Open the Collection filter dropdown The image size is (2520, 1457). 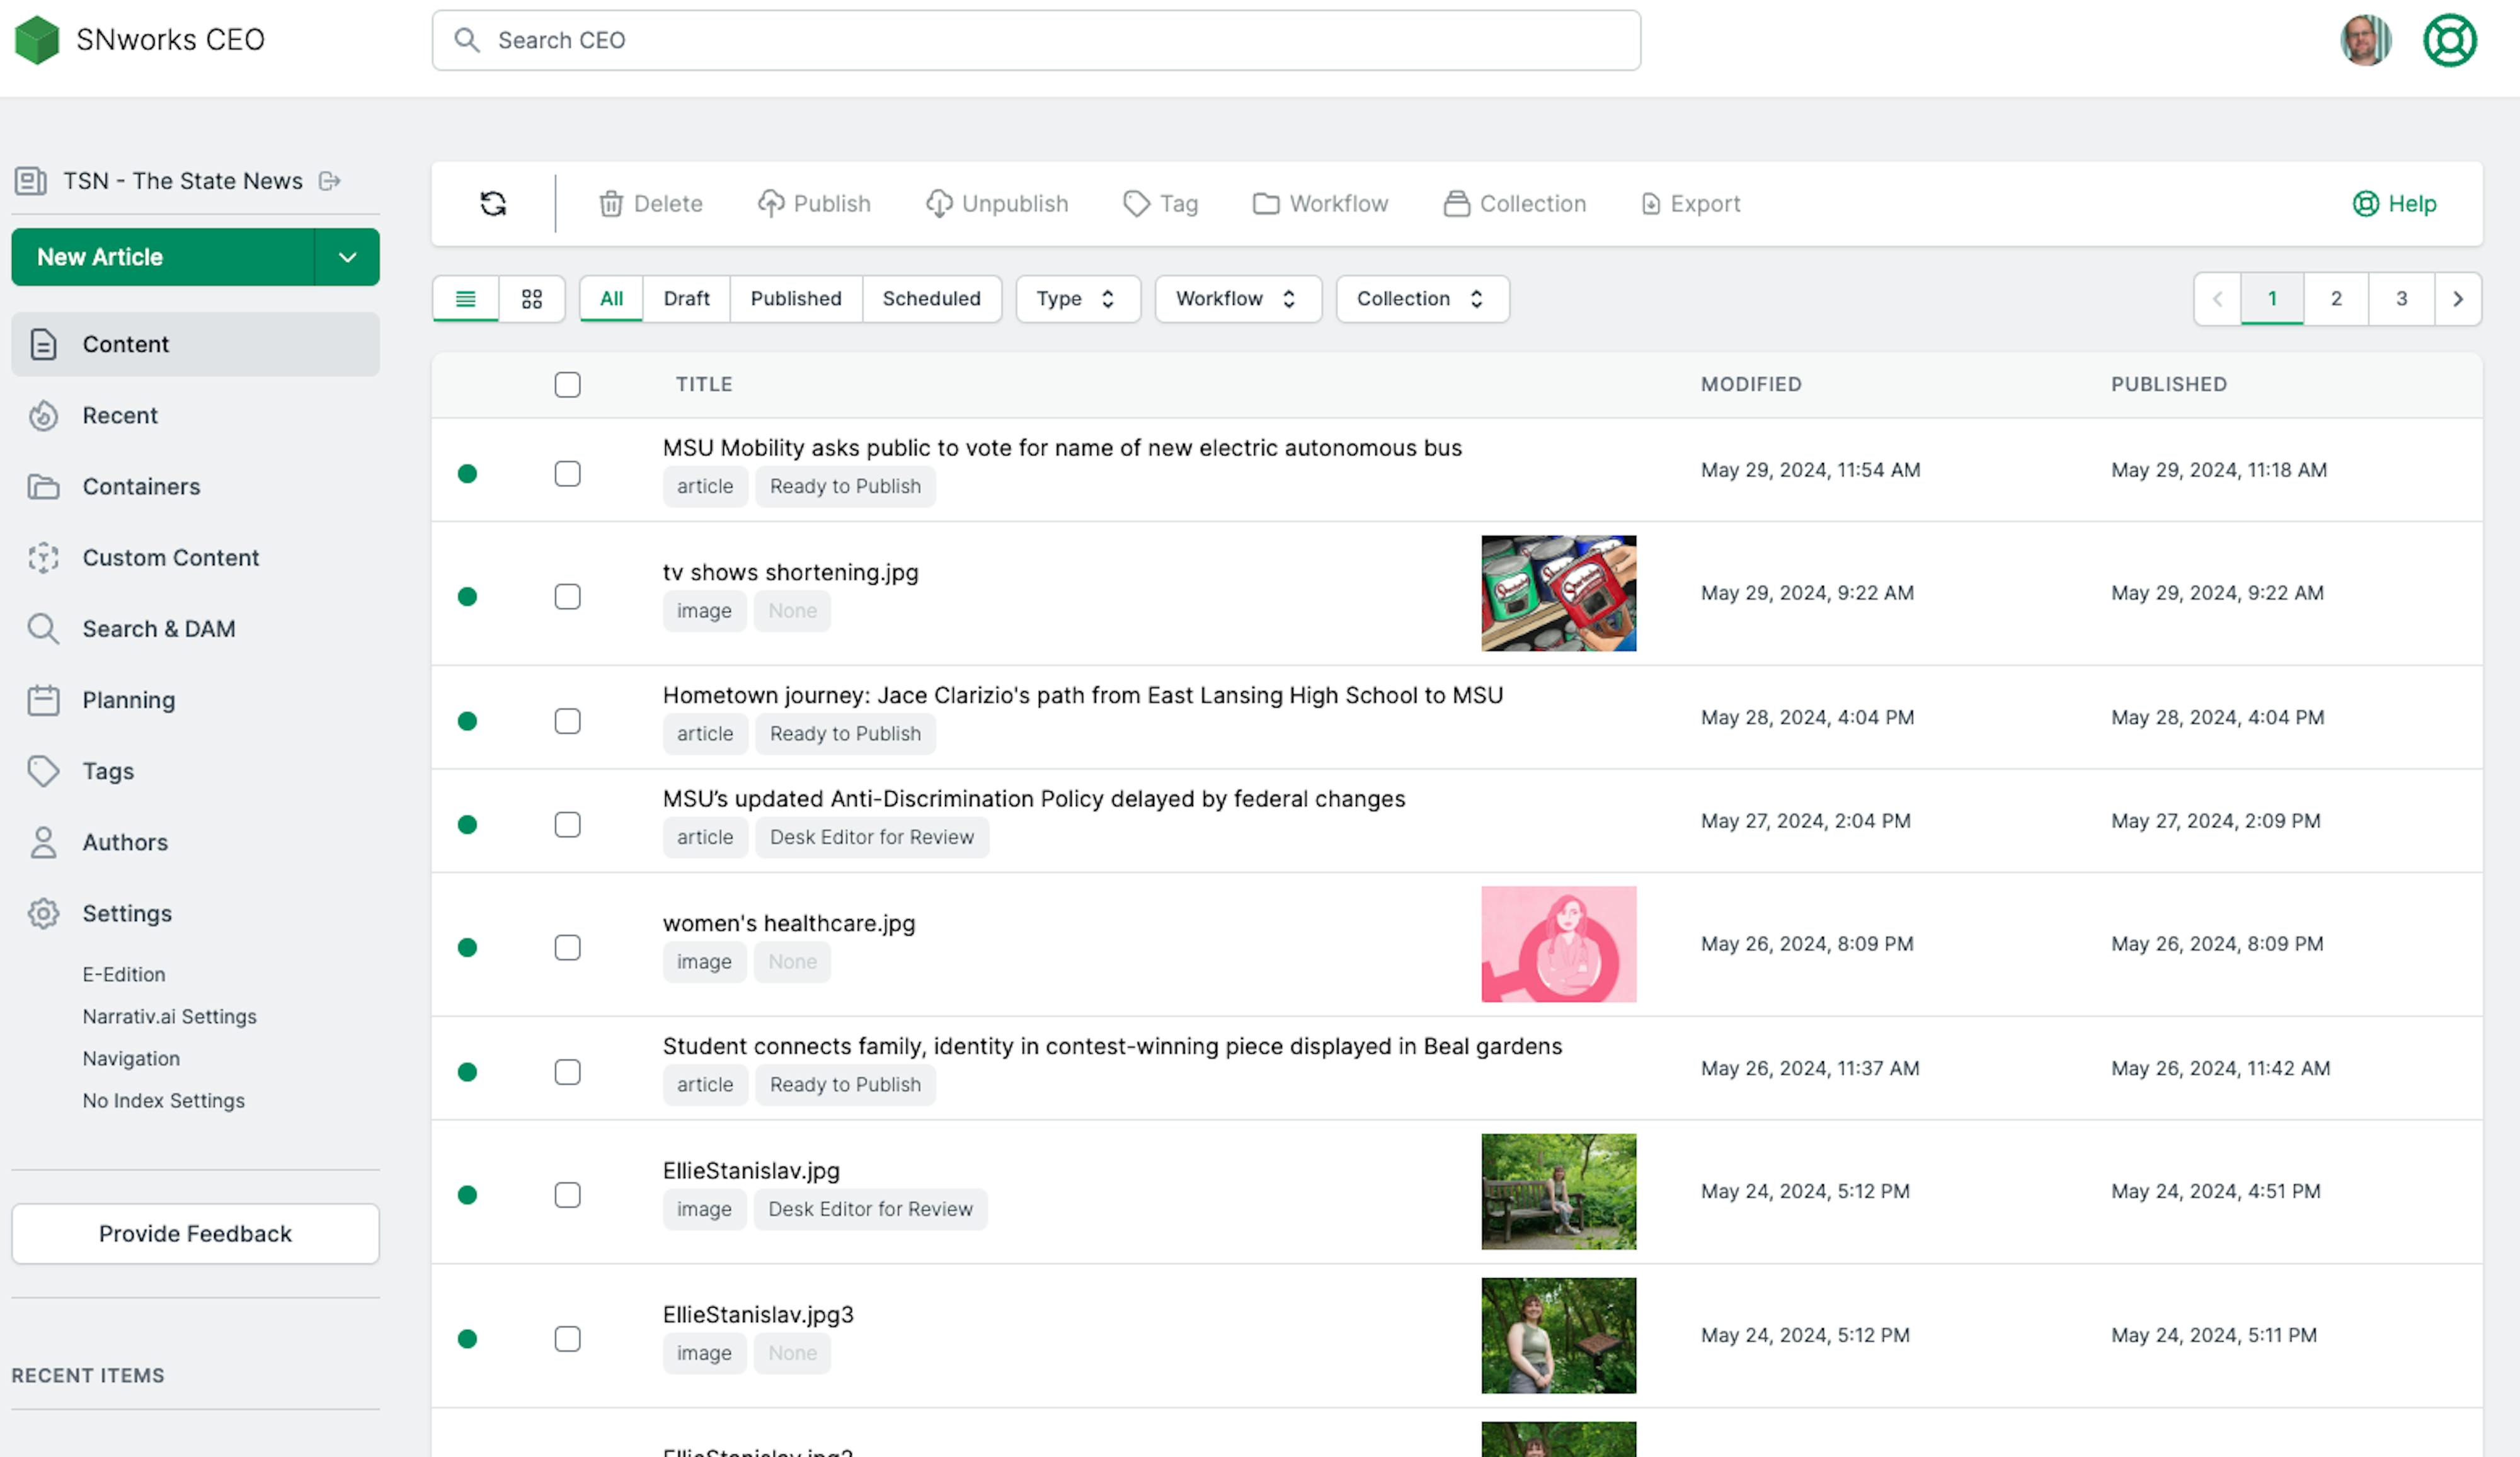pos(1422,298)
